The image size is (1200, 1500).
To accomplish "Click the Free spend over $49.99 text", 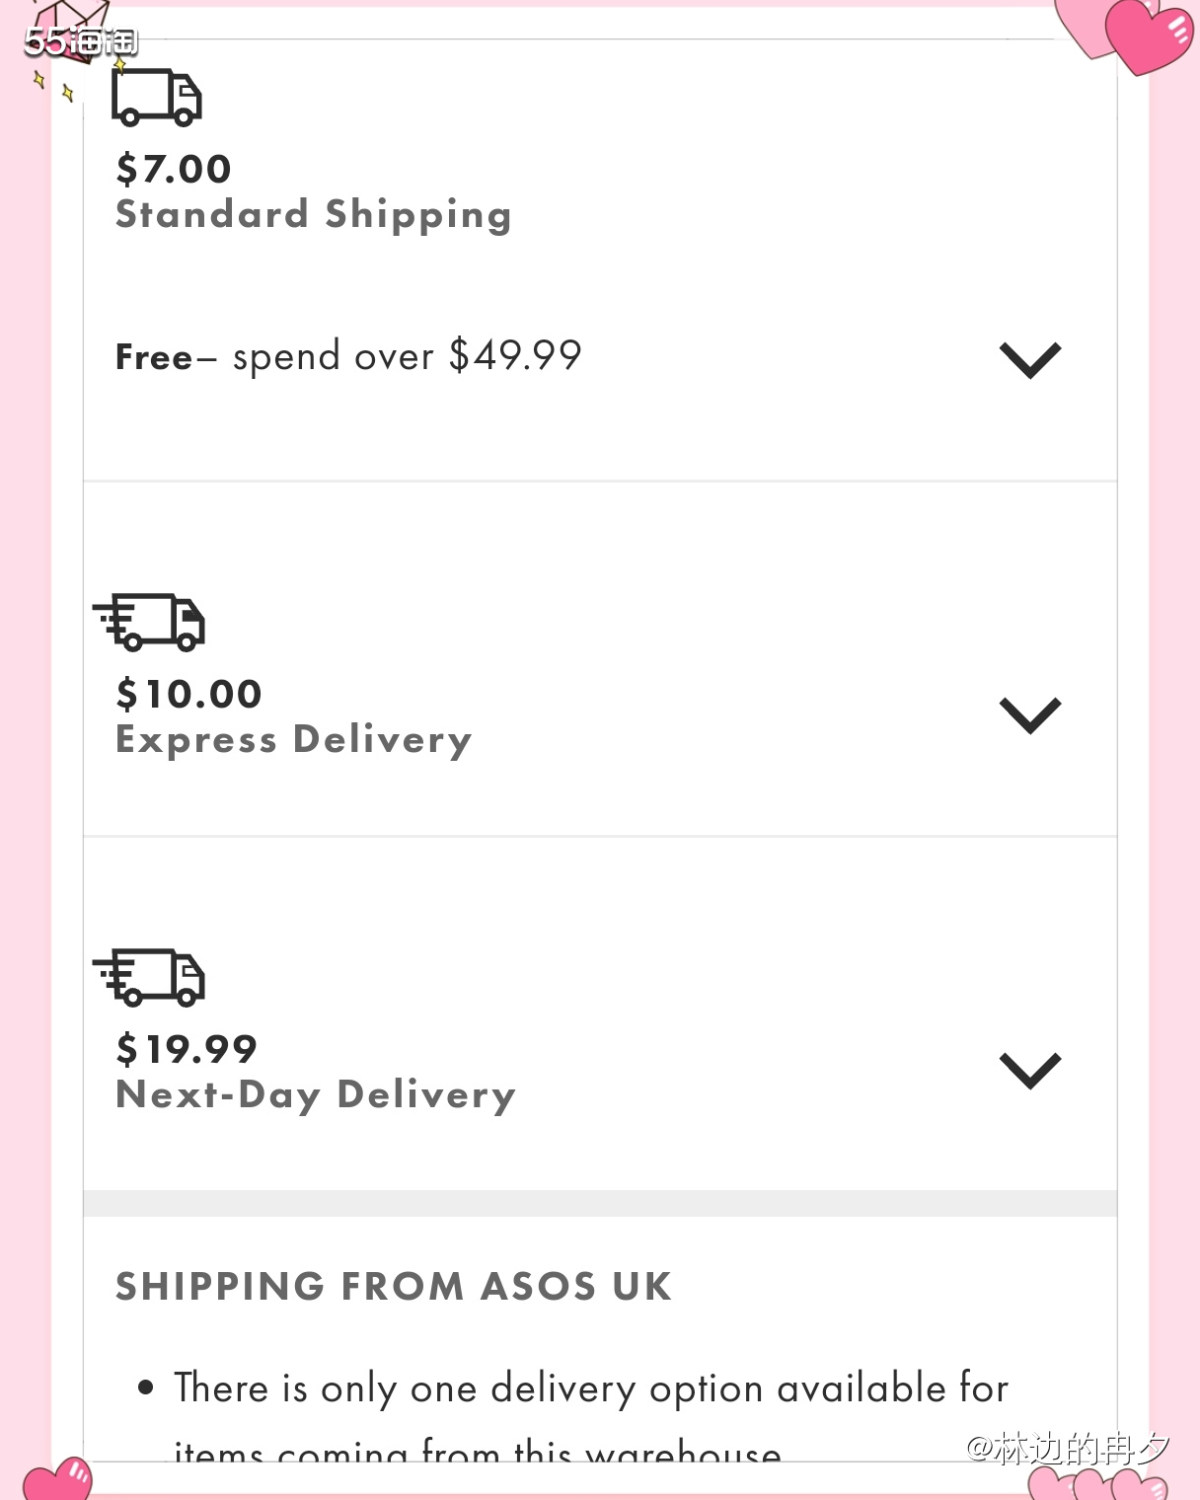I will 348,356.
